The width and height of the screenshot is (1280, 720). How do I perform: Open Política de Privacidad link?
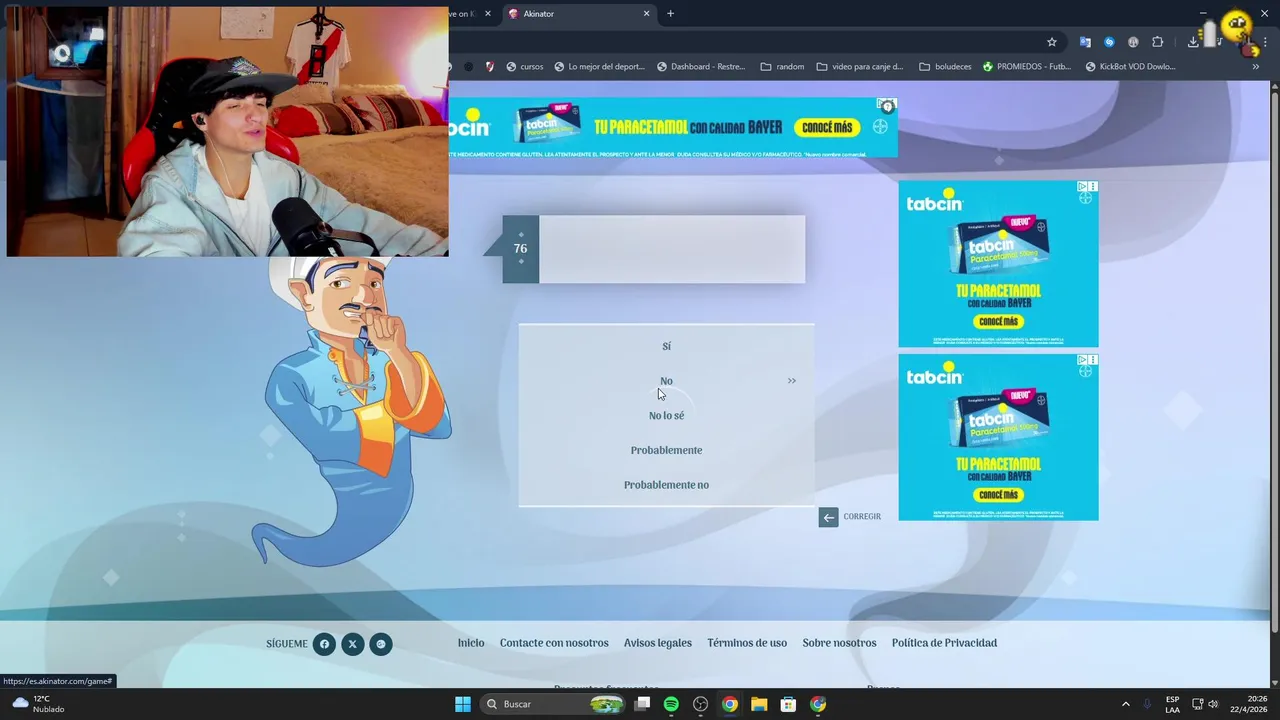tap(944, 643)
